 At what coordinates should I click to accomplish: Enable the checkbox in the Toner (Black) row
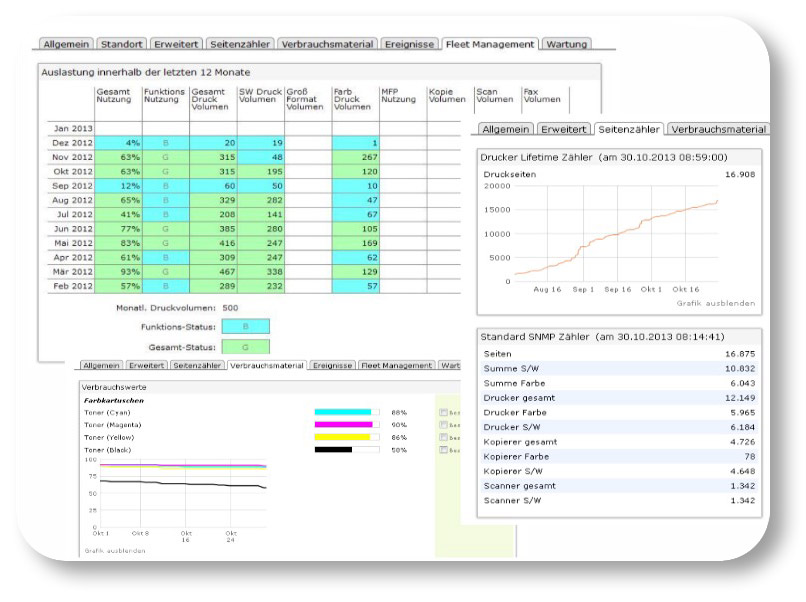[x=443, y=451]
